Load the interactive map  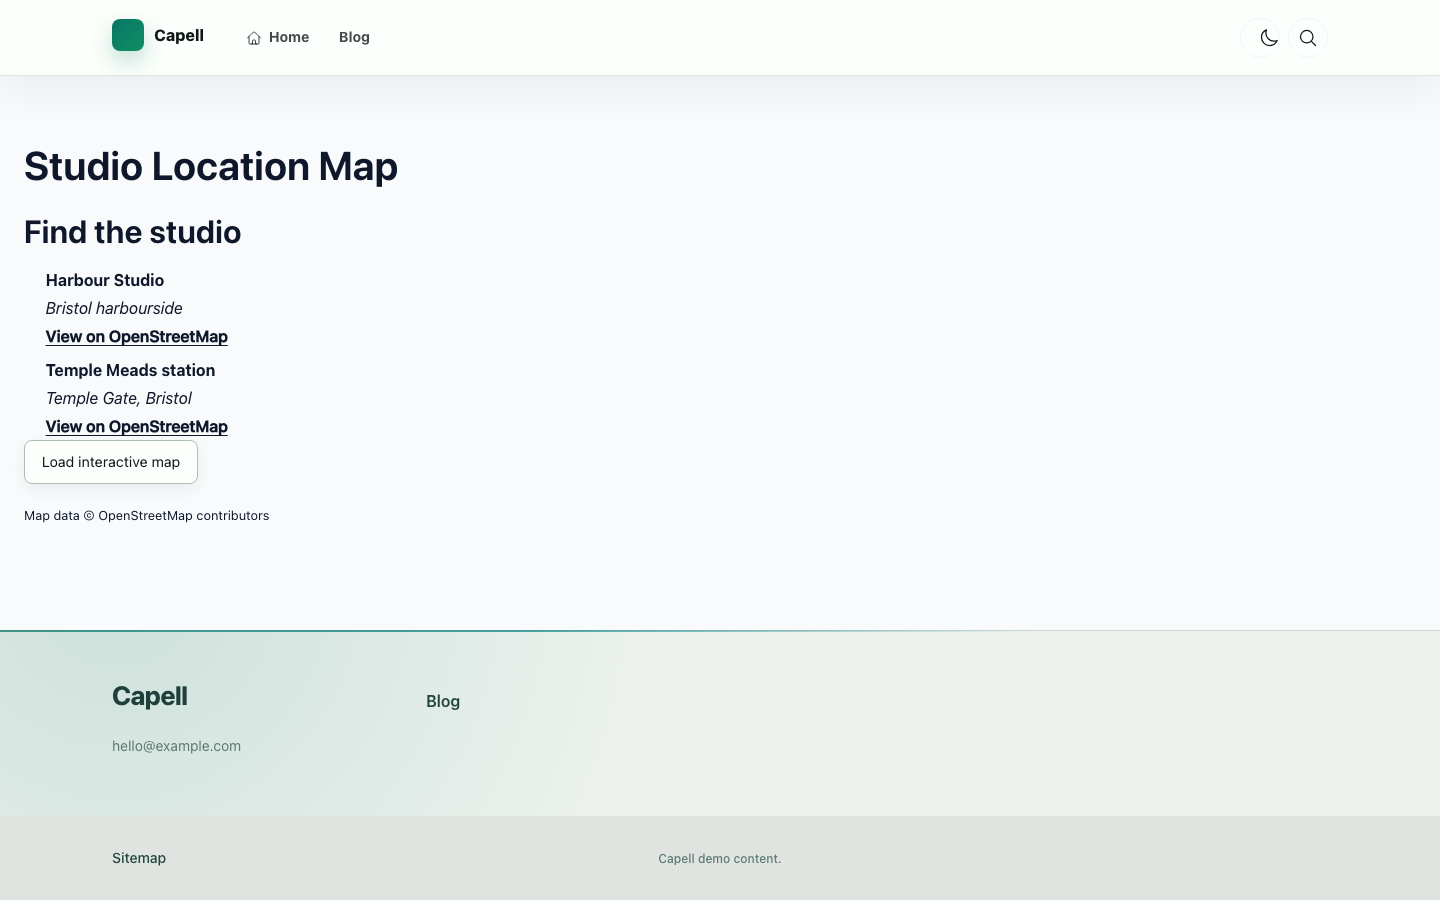111,462
